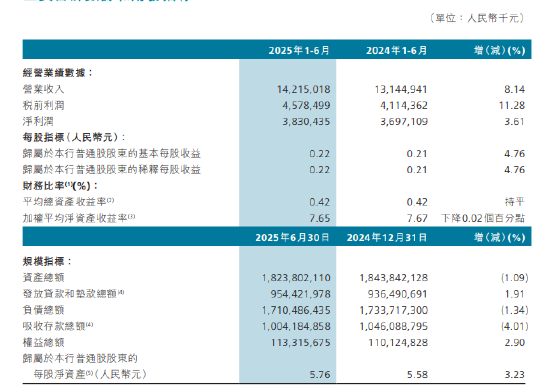Select value 7.65
Screen dimensions: 550x387
(320, 218)
